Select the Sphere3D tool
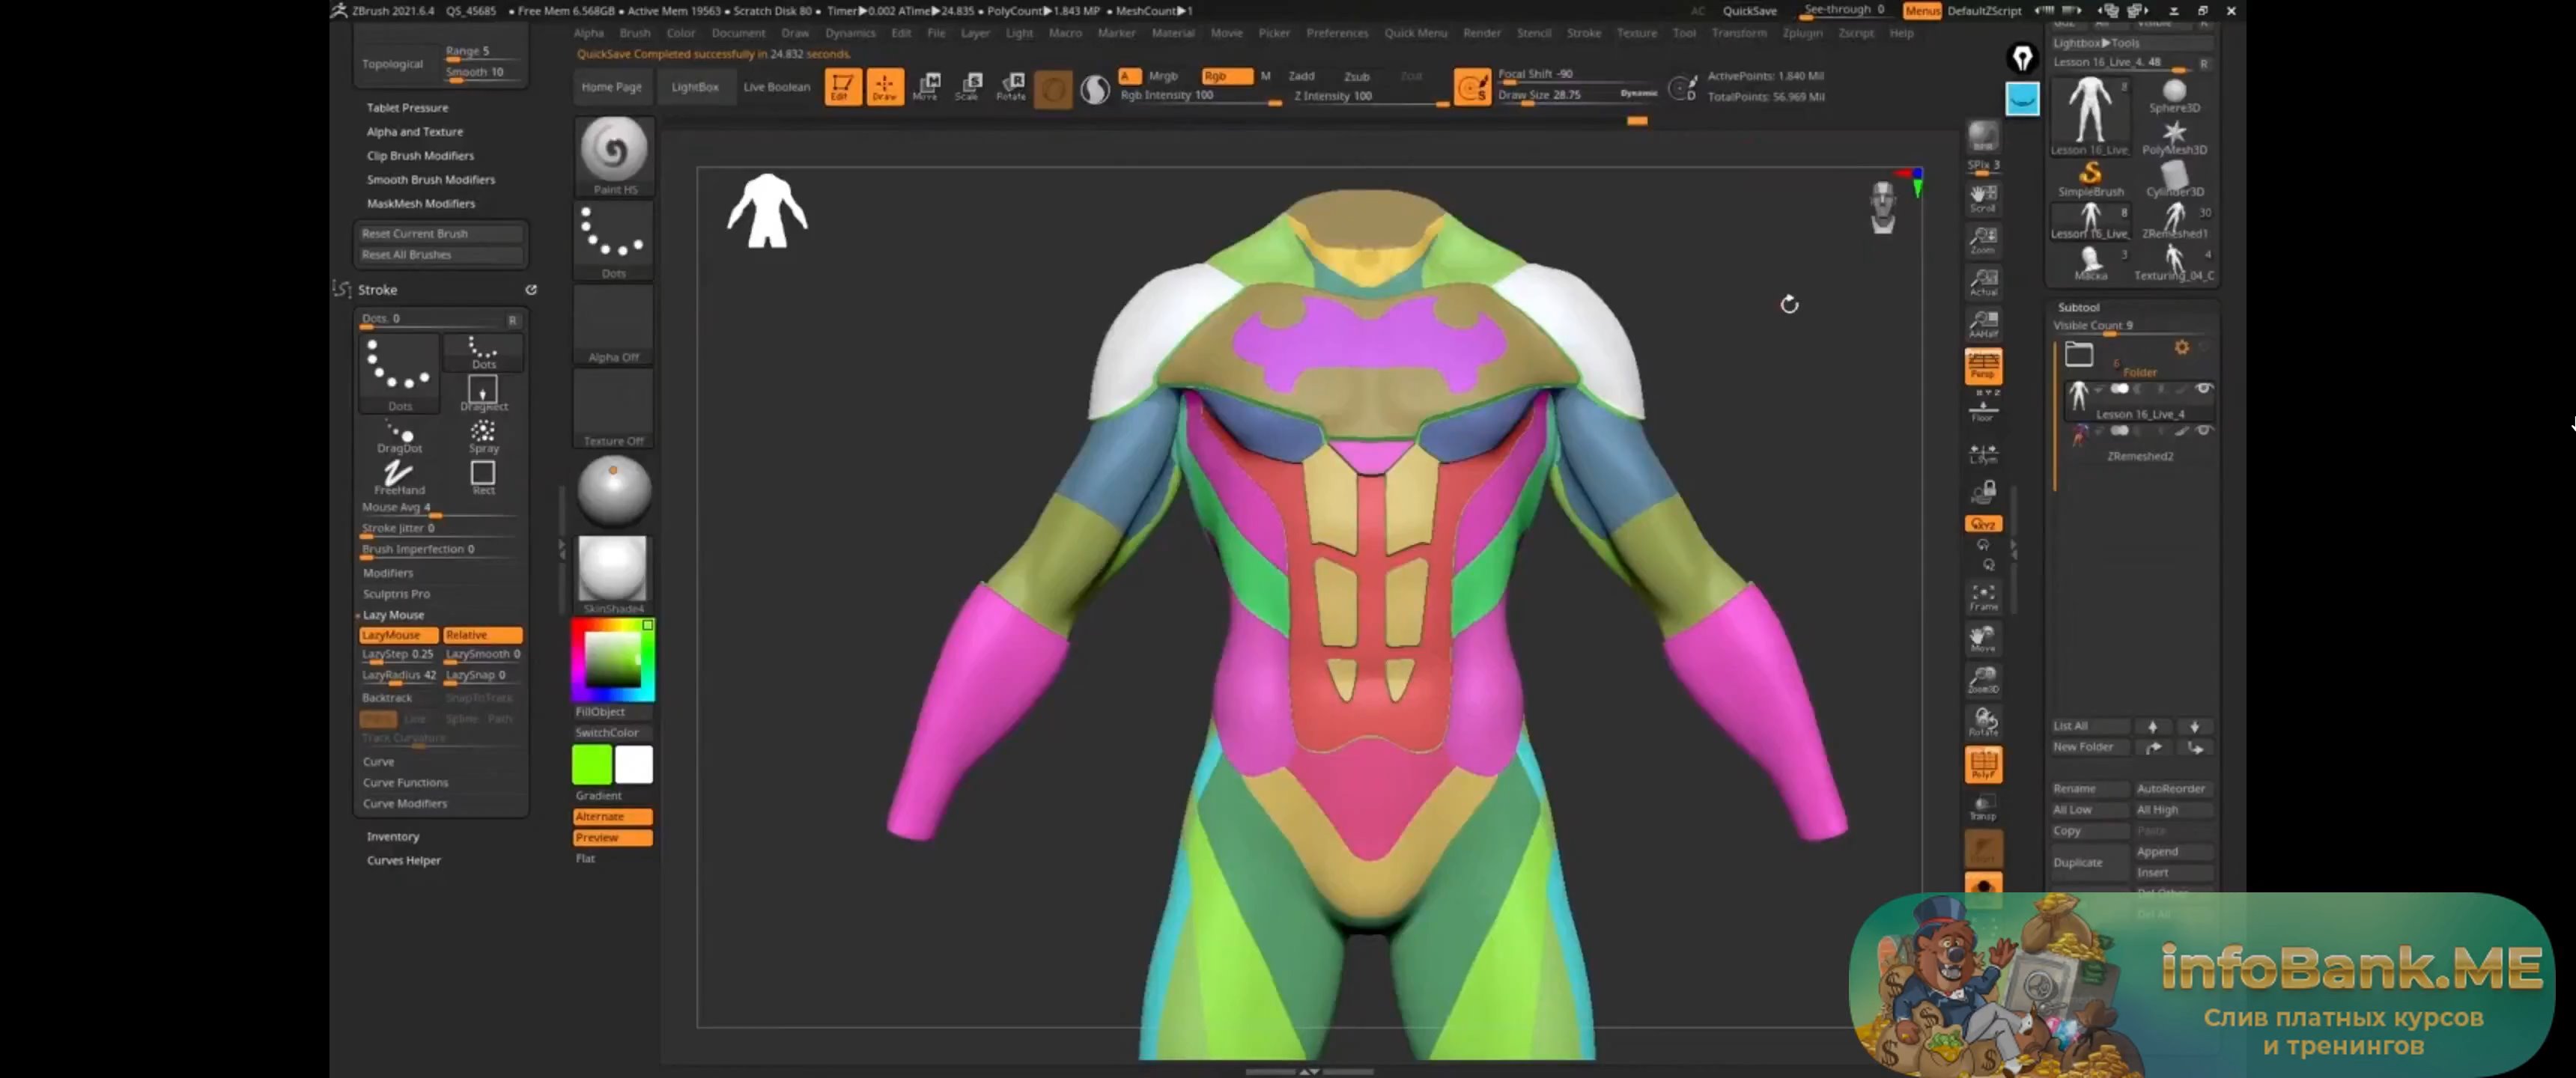 point(2174,96)
